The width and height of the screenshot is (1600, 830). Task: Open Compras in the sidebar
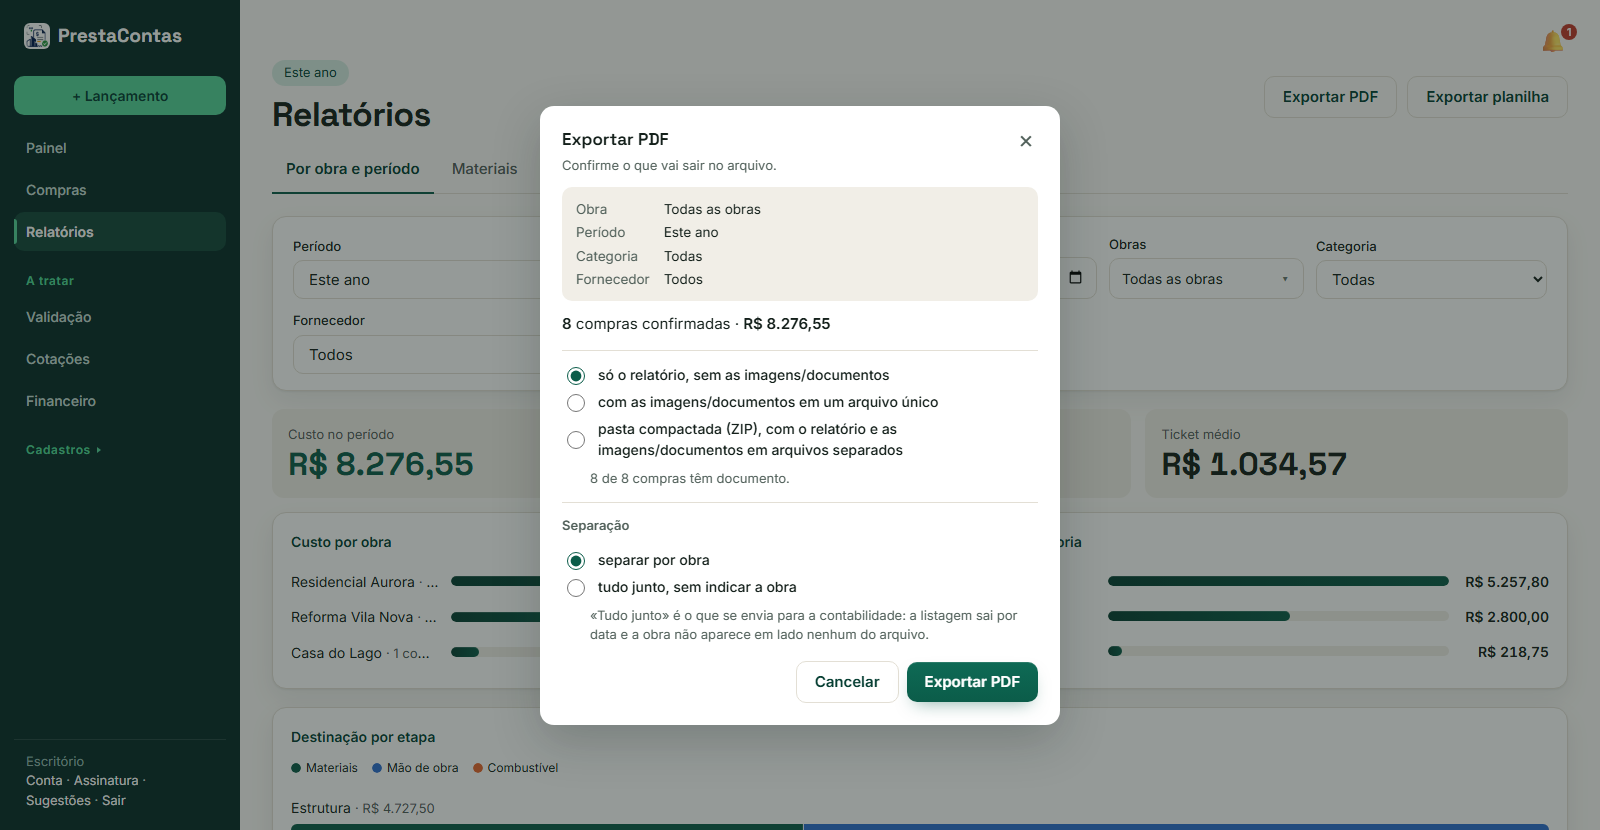pos(120,190)
